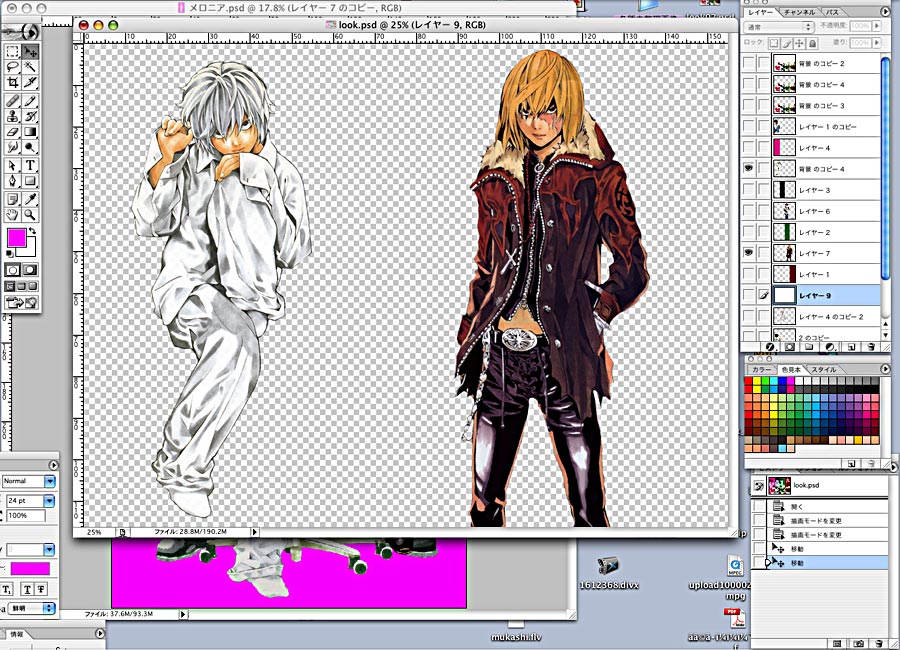
Task: Select the Rectangle shape tool
Action: (30, 181)
